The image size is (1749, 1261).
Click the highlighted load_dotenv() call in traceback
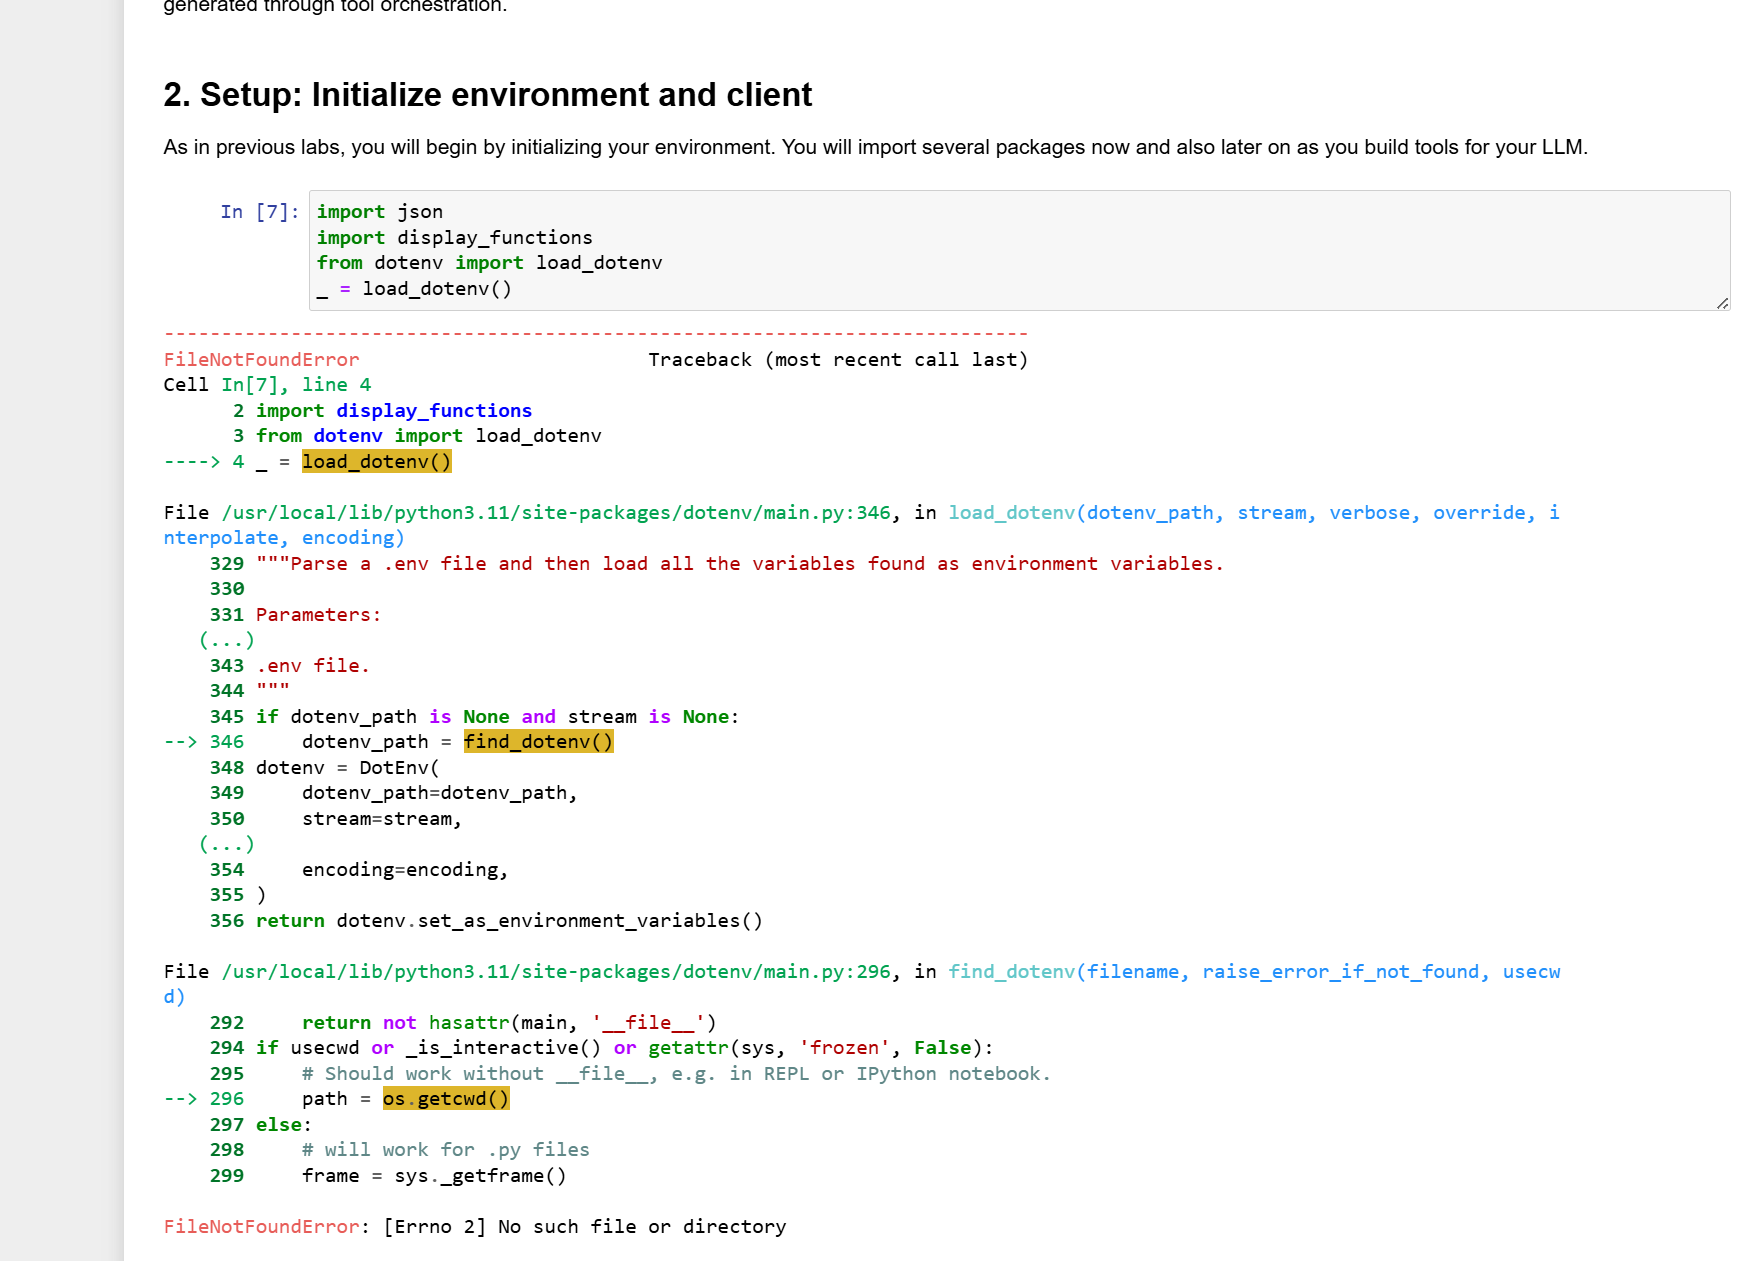[x=376, y=462]
